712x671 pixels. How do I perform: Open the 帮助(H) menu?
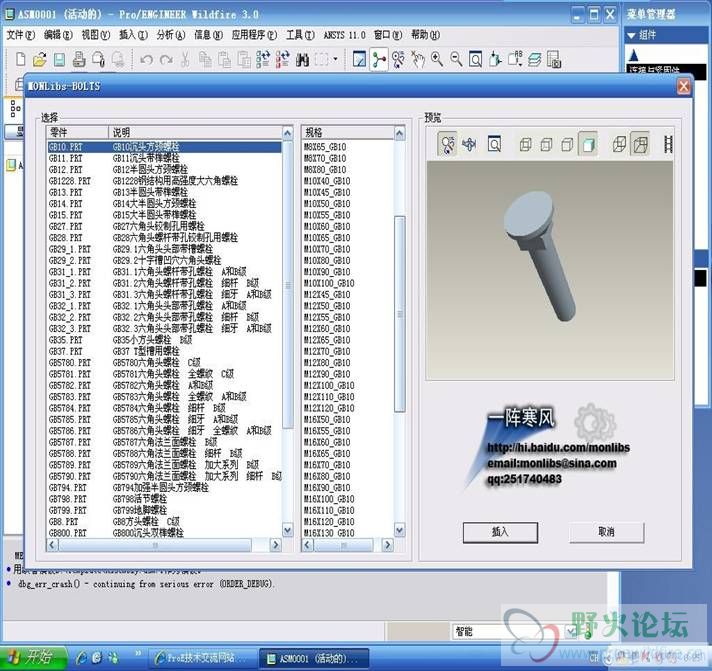click(x=425, y=35)
